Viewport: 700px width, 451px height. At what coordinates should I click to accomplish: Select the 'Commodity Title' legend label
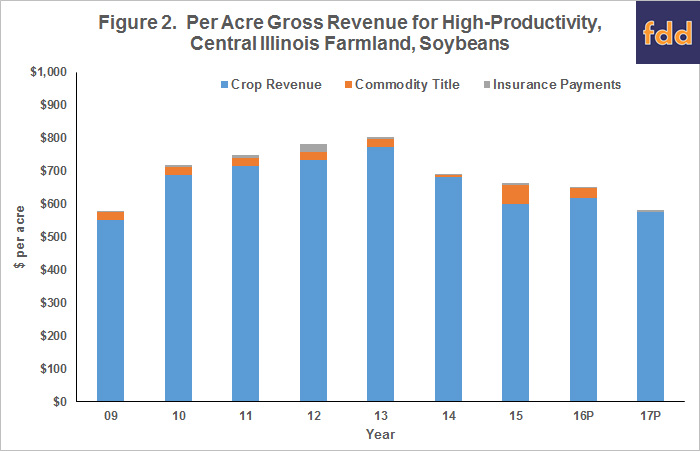[x=407, y=84]
